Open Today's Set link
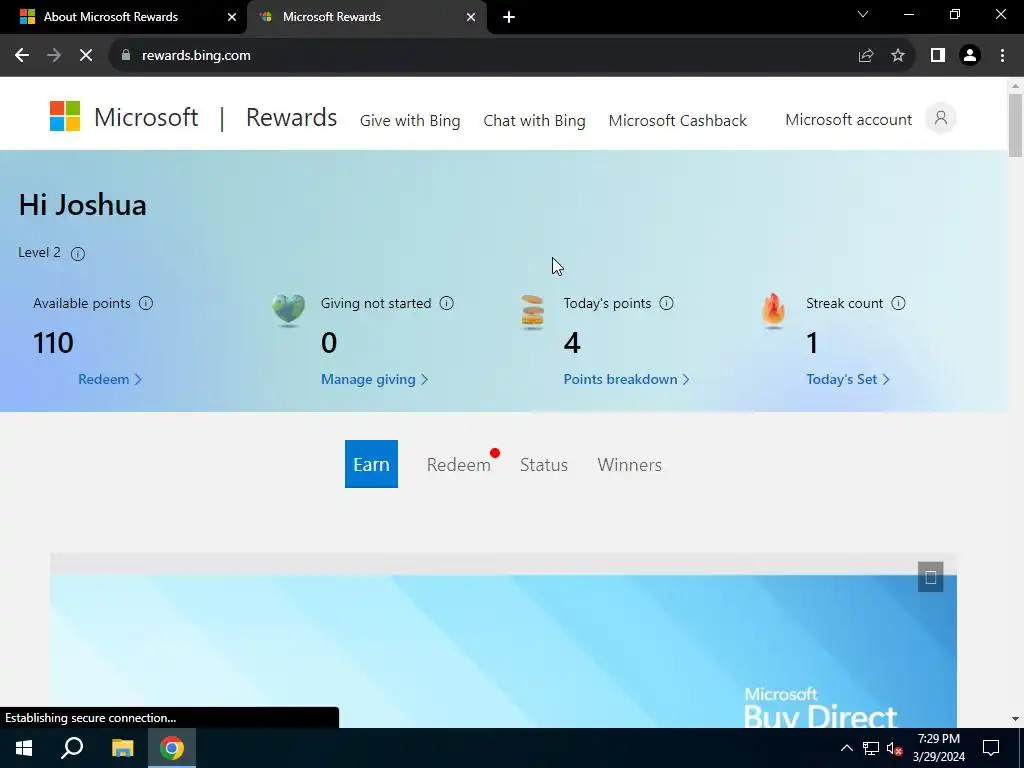The height and width of the screenshot is (768, 1024). [x=848, y=379]
